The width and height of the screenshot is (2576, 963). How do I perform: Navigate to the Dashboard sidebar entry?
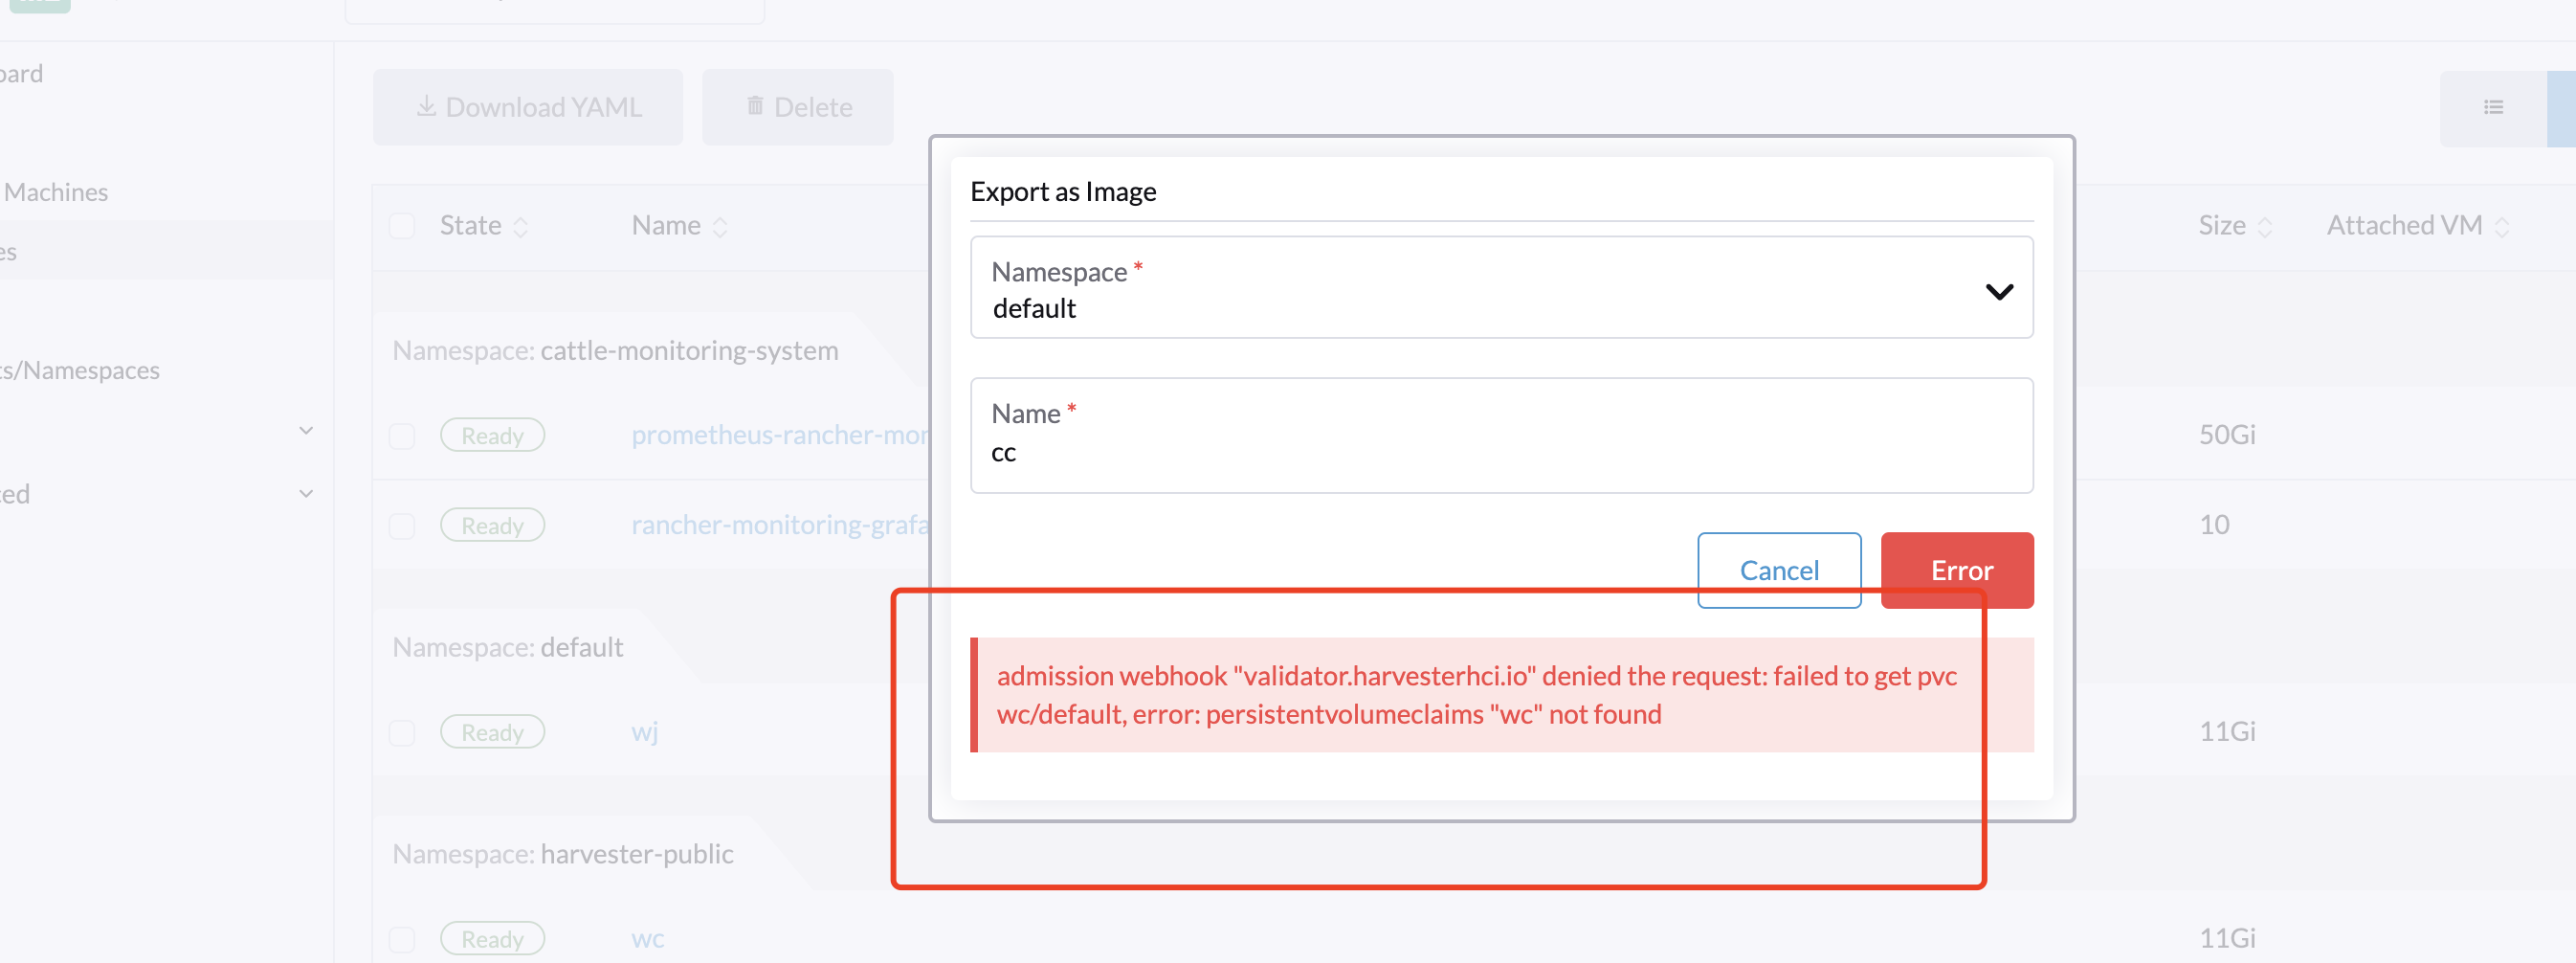pyautogui.click(x=21, y=73)
